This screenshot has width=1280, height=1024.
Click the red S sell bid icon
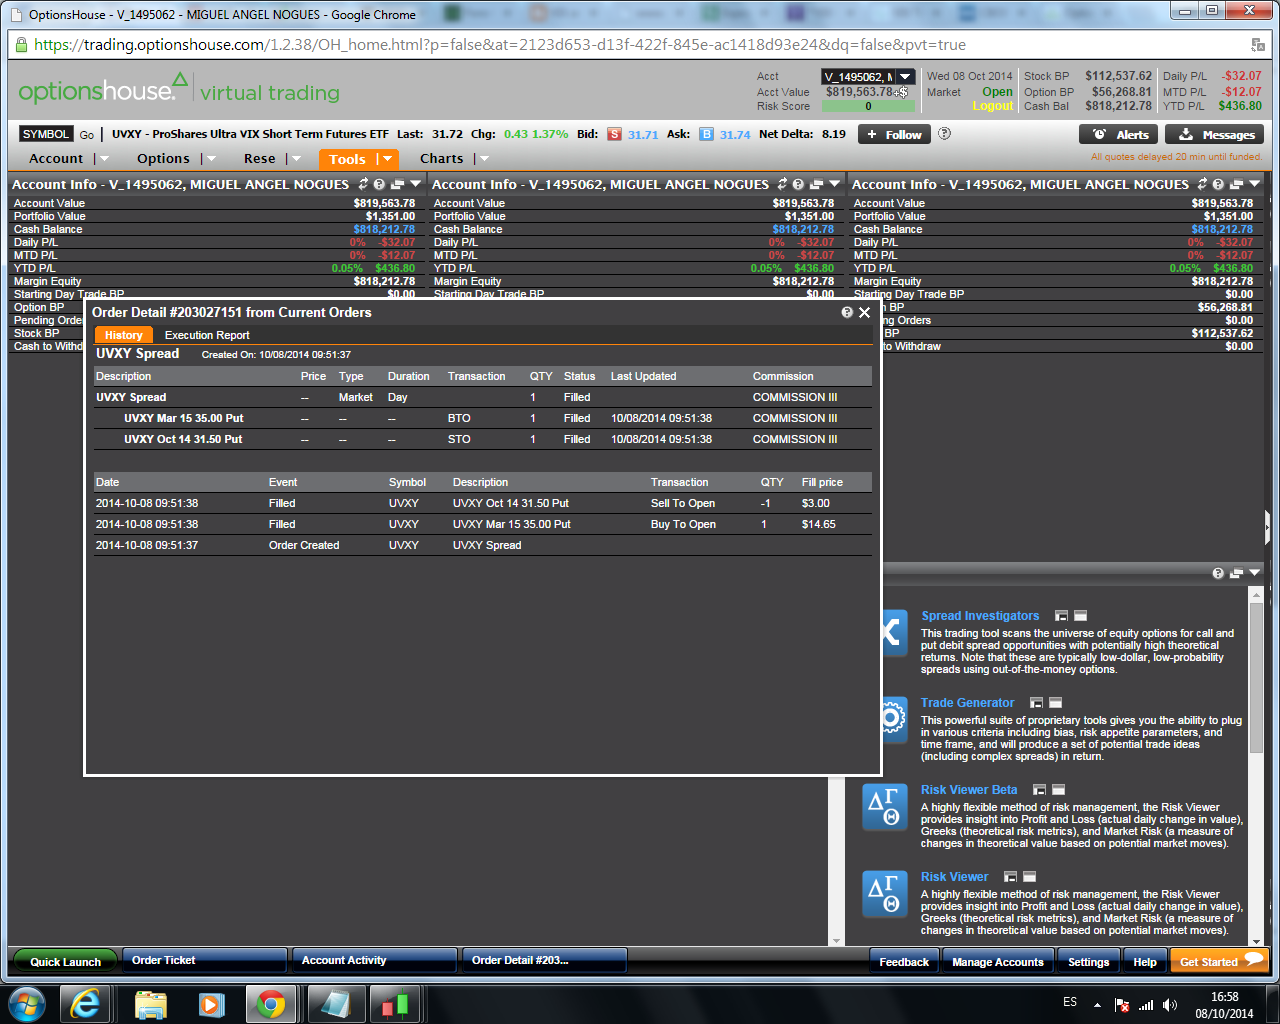pyautogui.click(x=614, y=134)
